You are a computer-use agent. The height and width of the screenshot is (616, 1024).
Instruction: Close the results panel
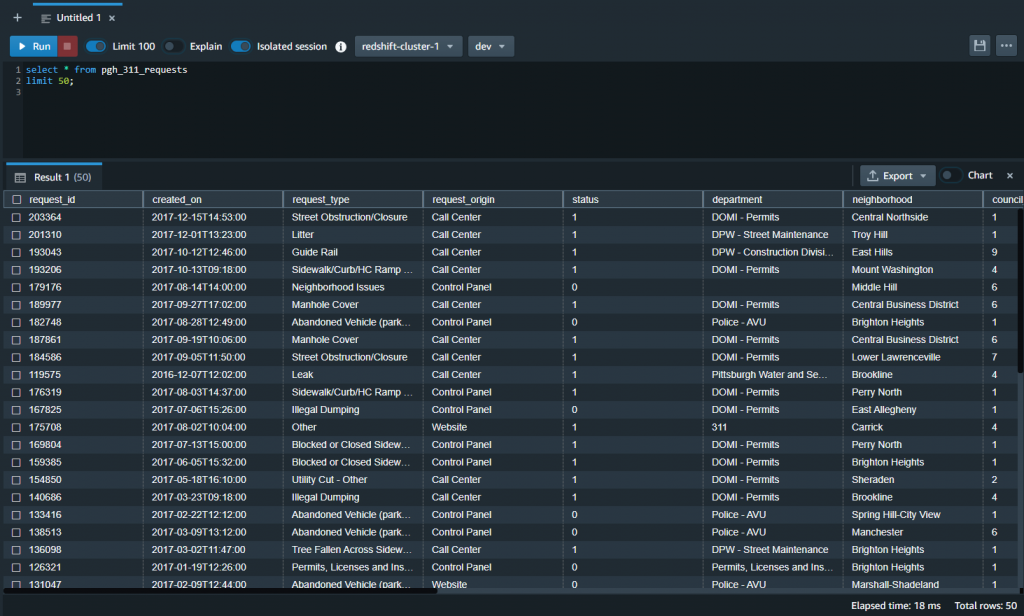(x=1009, y=176)
